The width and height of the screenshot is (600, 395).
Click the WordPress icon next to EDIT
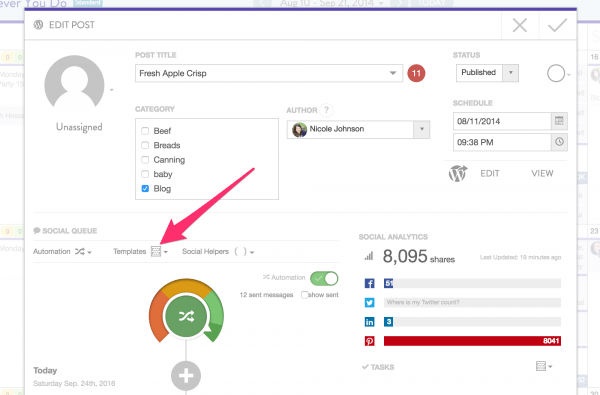click(x=458, y=173)
